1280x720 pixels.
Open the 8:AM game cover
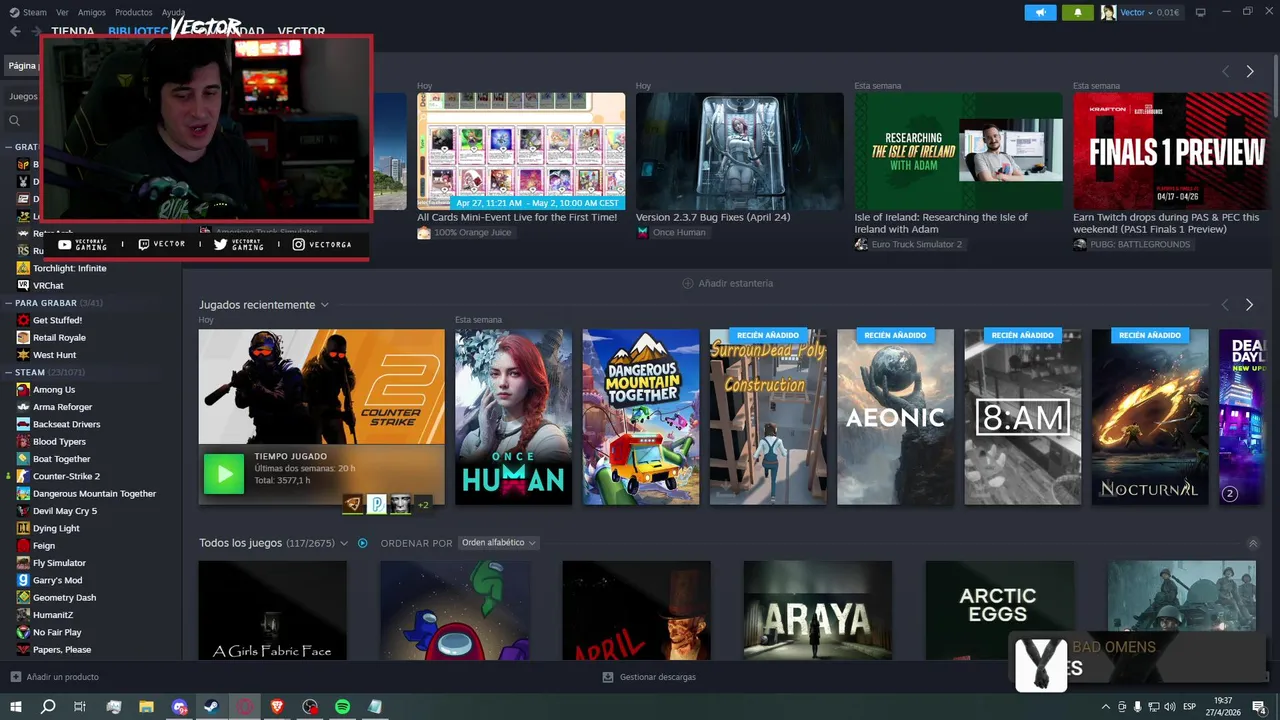[1022, 417]
